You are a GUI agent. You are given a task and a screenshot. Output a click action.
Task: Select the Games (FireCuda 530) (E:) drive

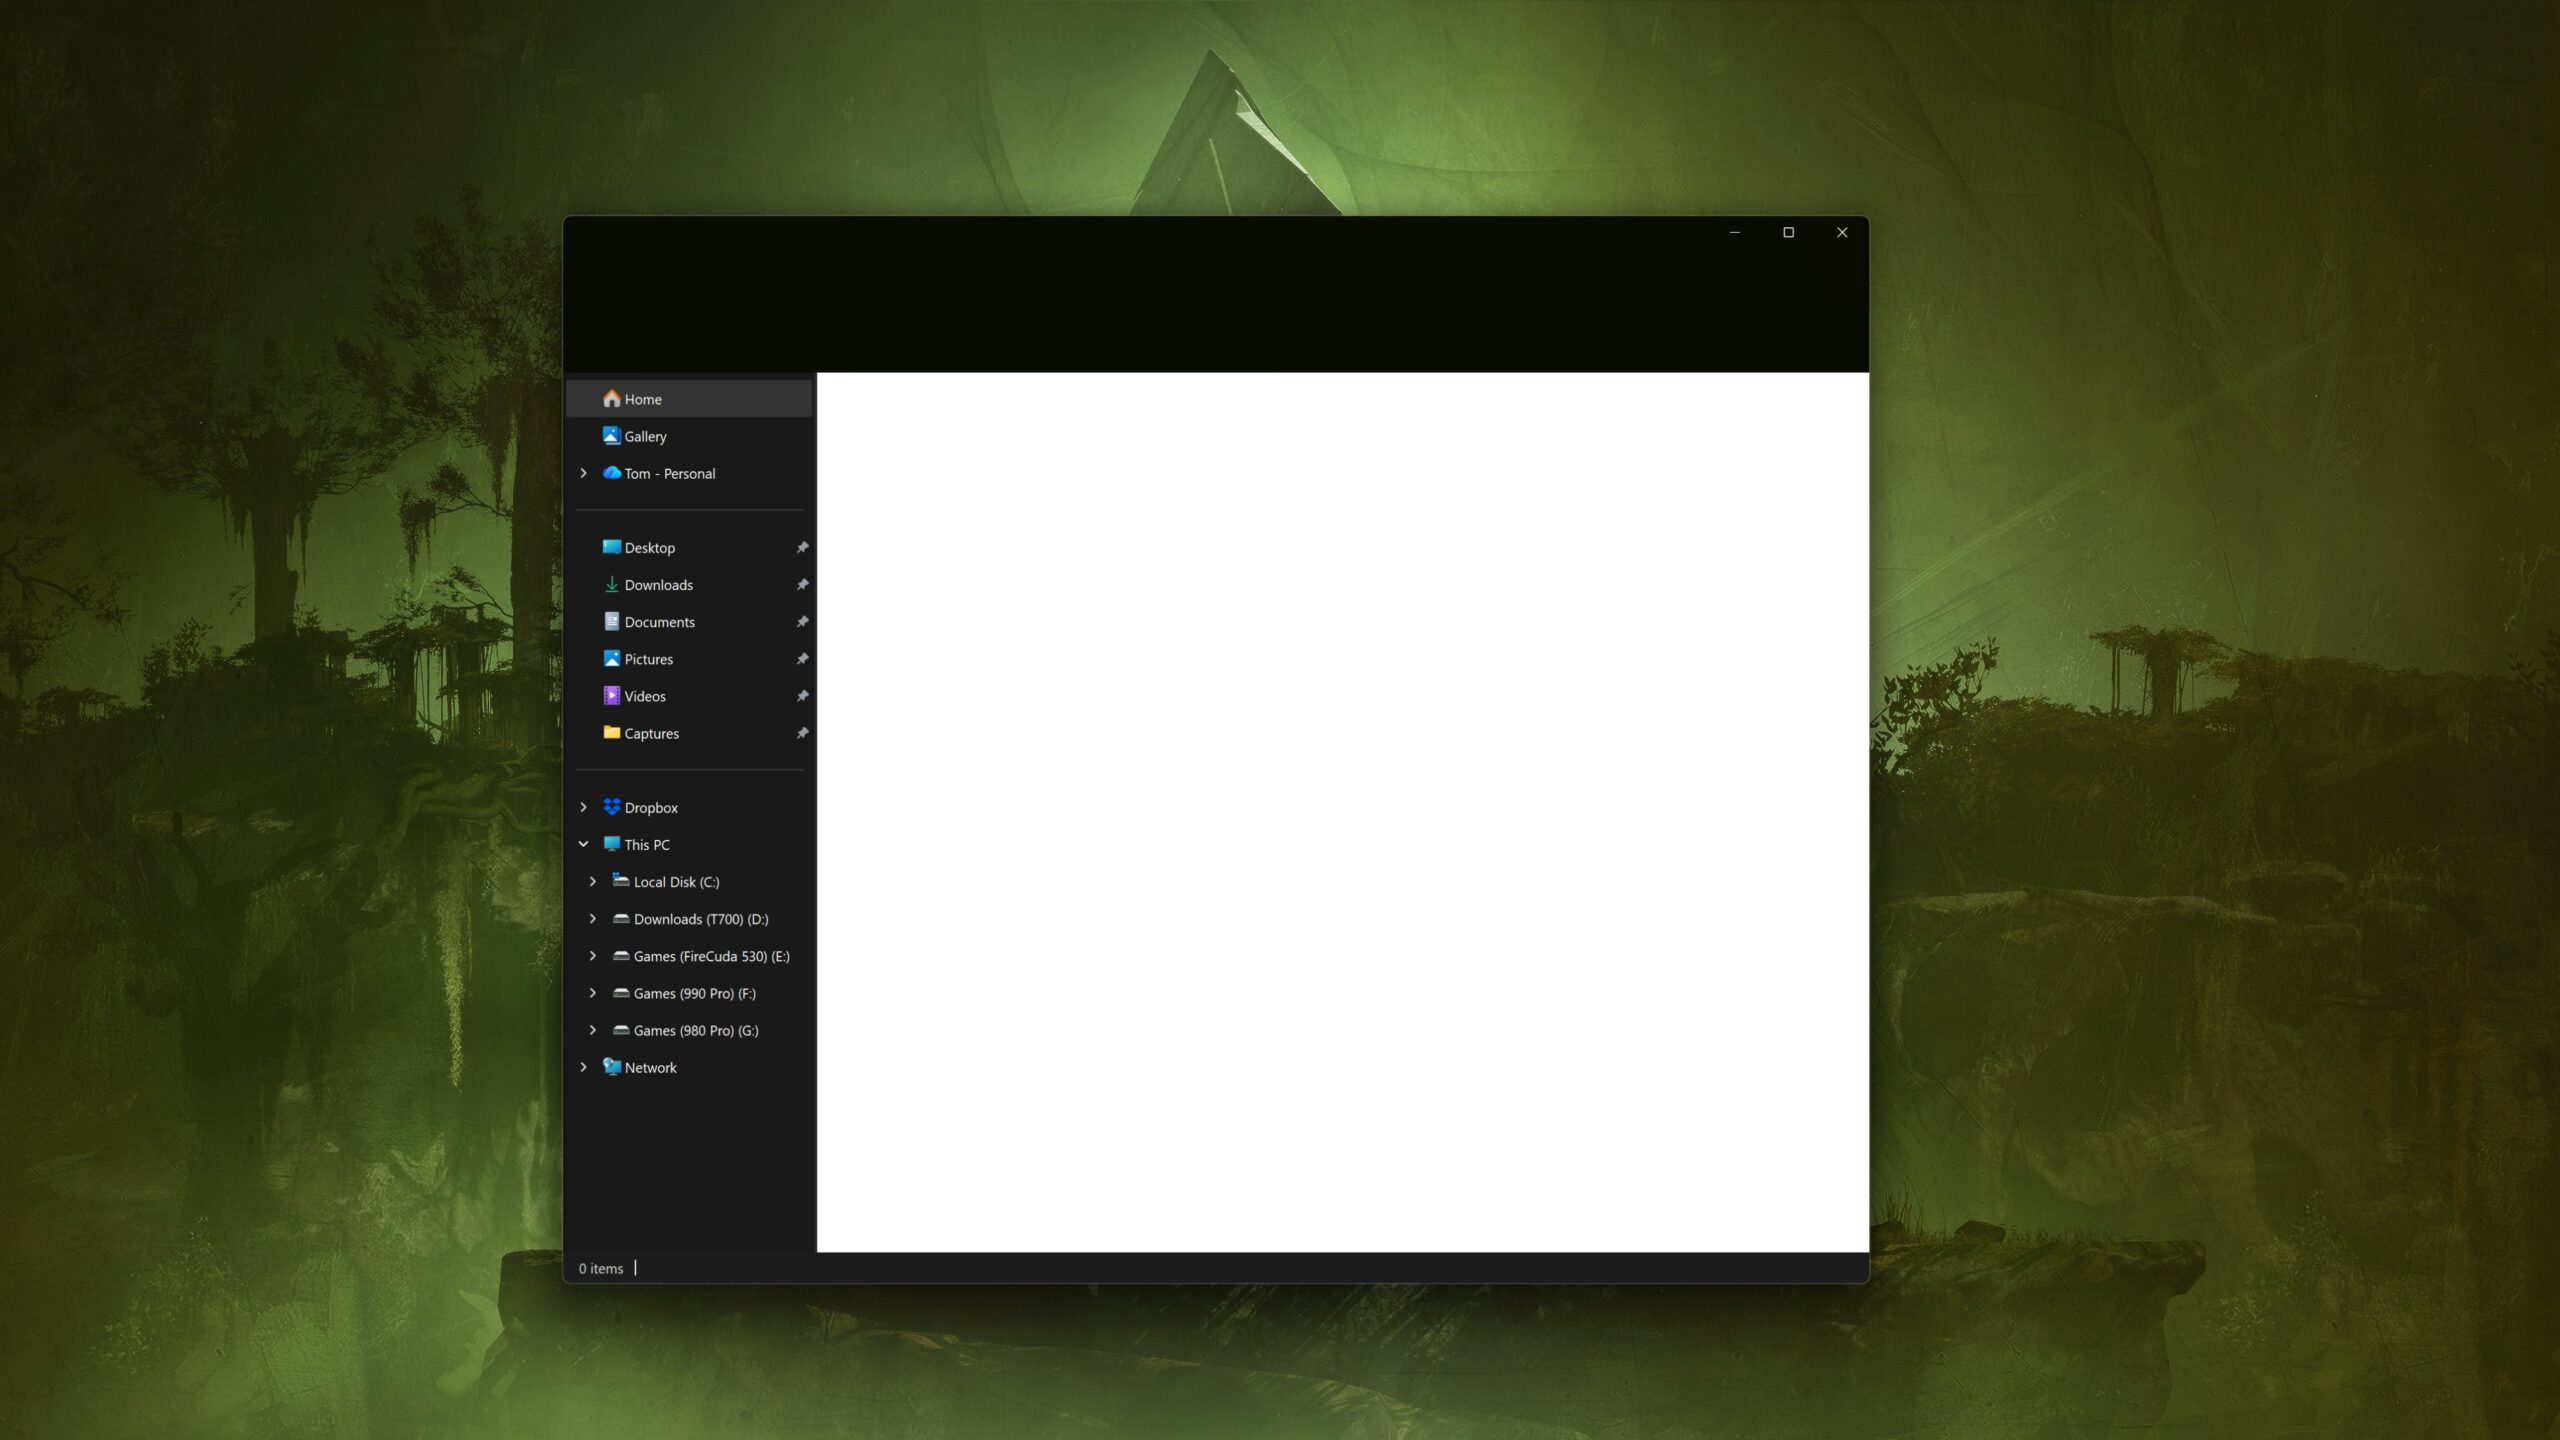712,956
